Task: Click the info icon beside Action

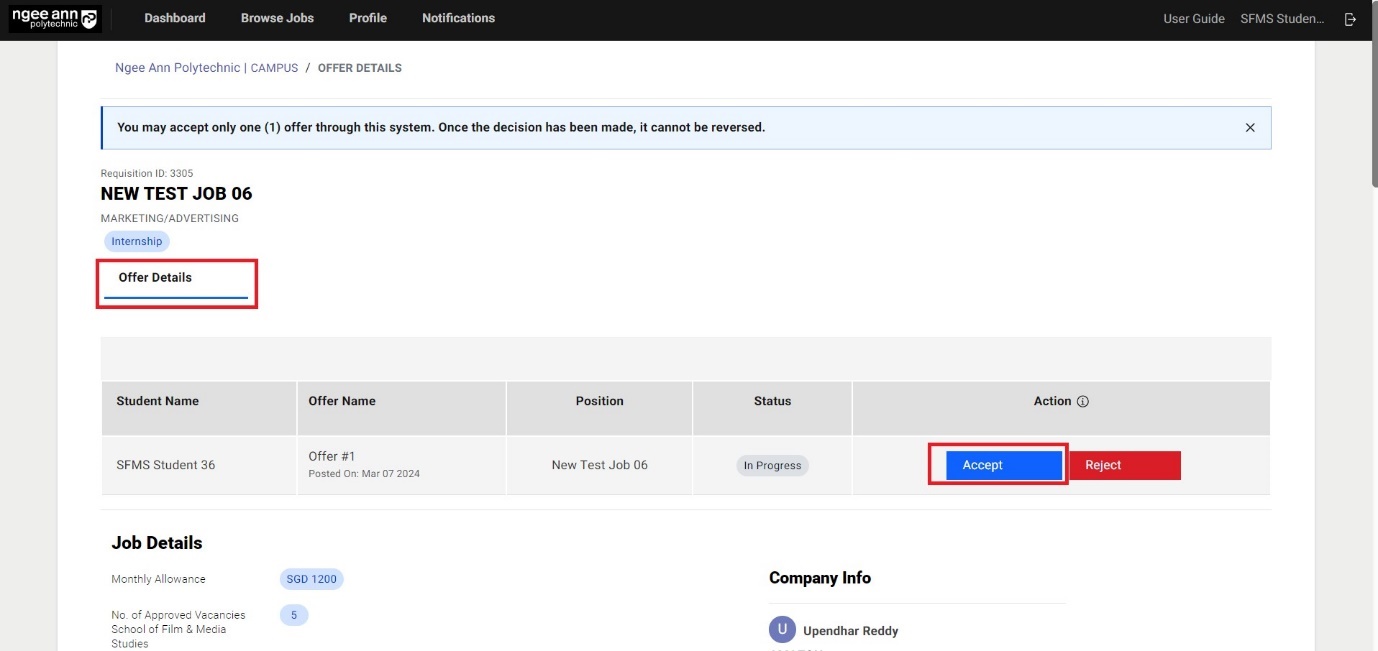Action: [1082, 402]
